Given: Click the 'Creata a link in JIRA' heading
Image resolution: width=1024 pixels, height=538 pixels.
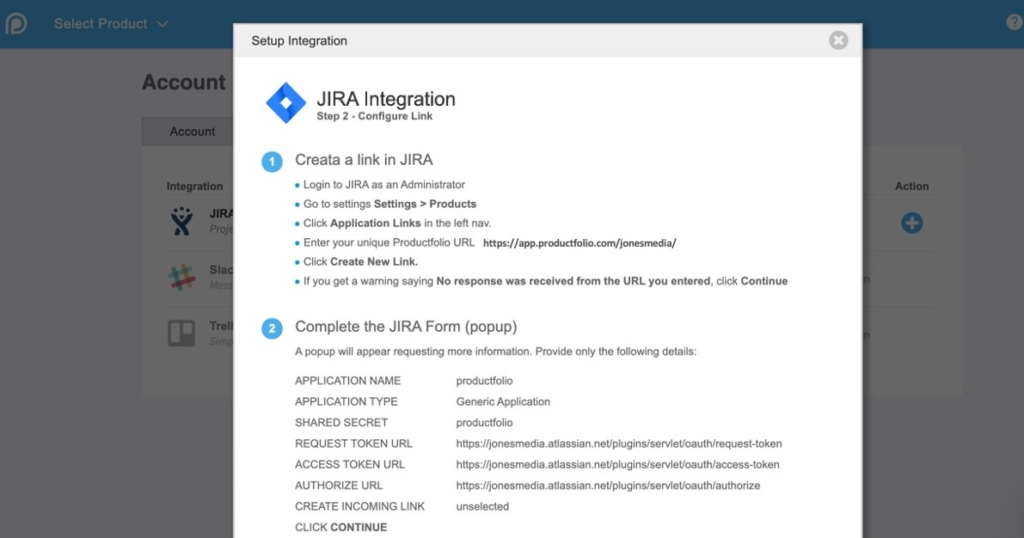Looking at the screenshot, I should [x=364, y=160].
